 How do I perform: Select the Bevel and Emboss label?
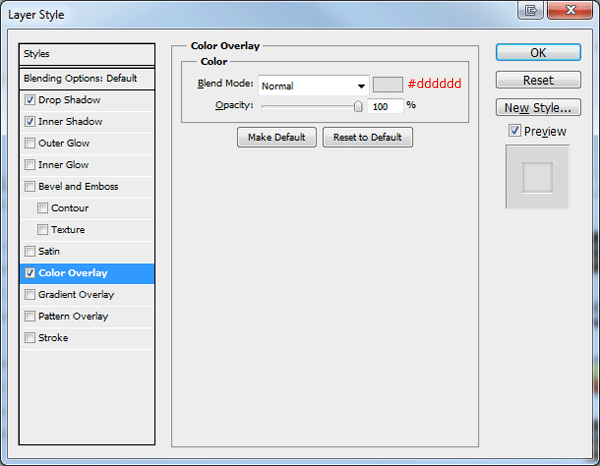(x=78, y=186)
